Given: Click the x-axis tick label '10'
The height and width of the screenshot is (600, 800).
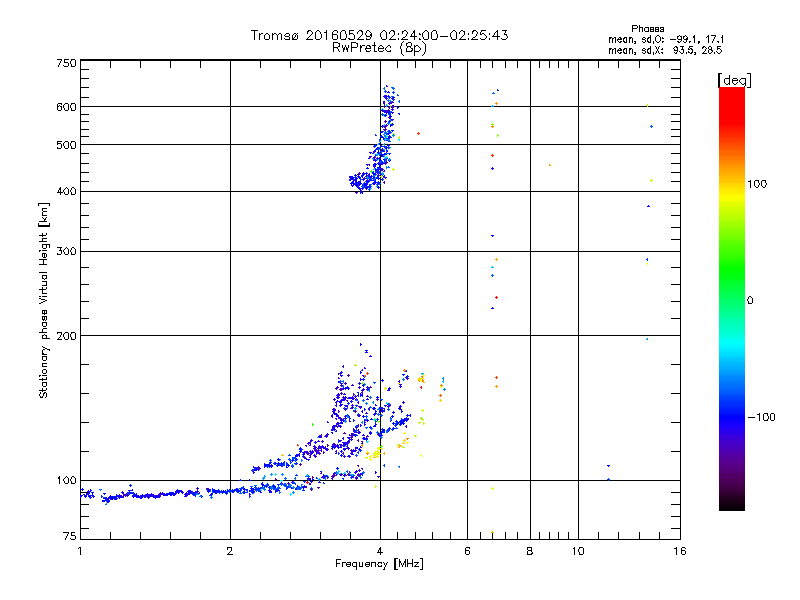Looking at the screenshot, I should 578,551.
